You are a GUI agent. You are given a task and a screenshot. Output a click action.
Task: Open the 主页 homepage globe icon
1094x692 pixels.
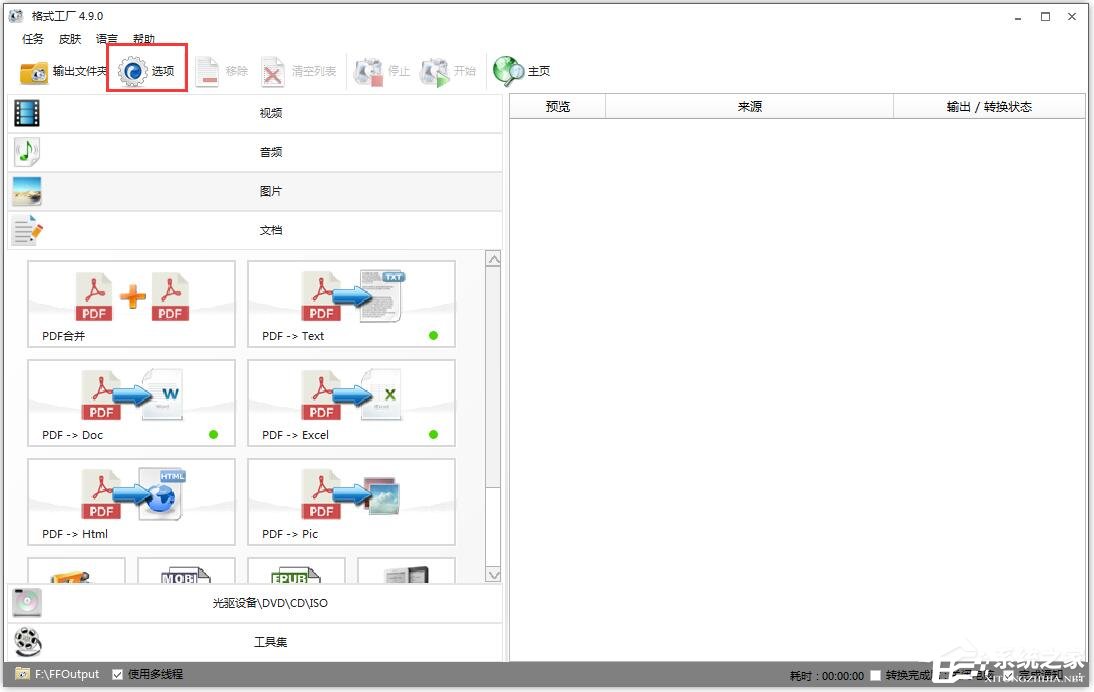click(508, 72)
